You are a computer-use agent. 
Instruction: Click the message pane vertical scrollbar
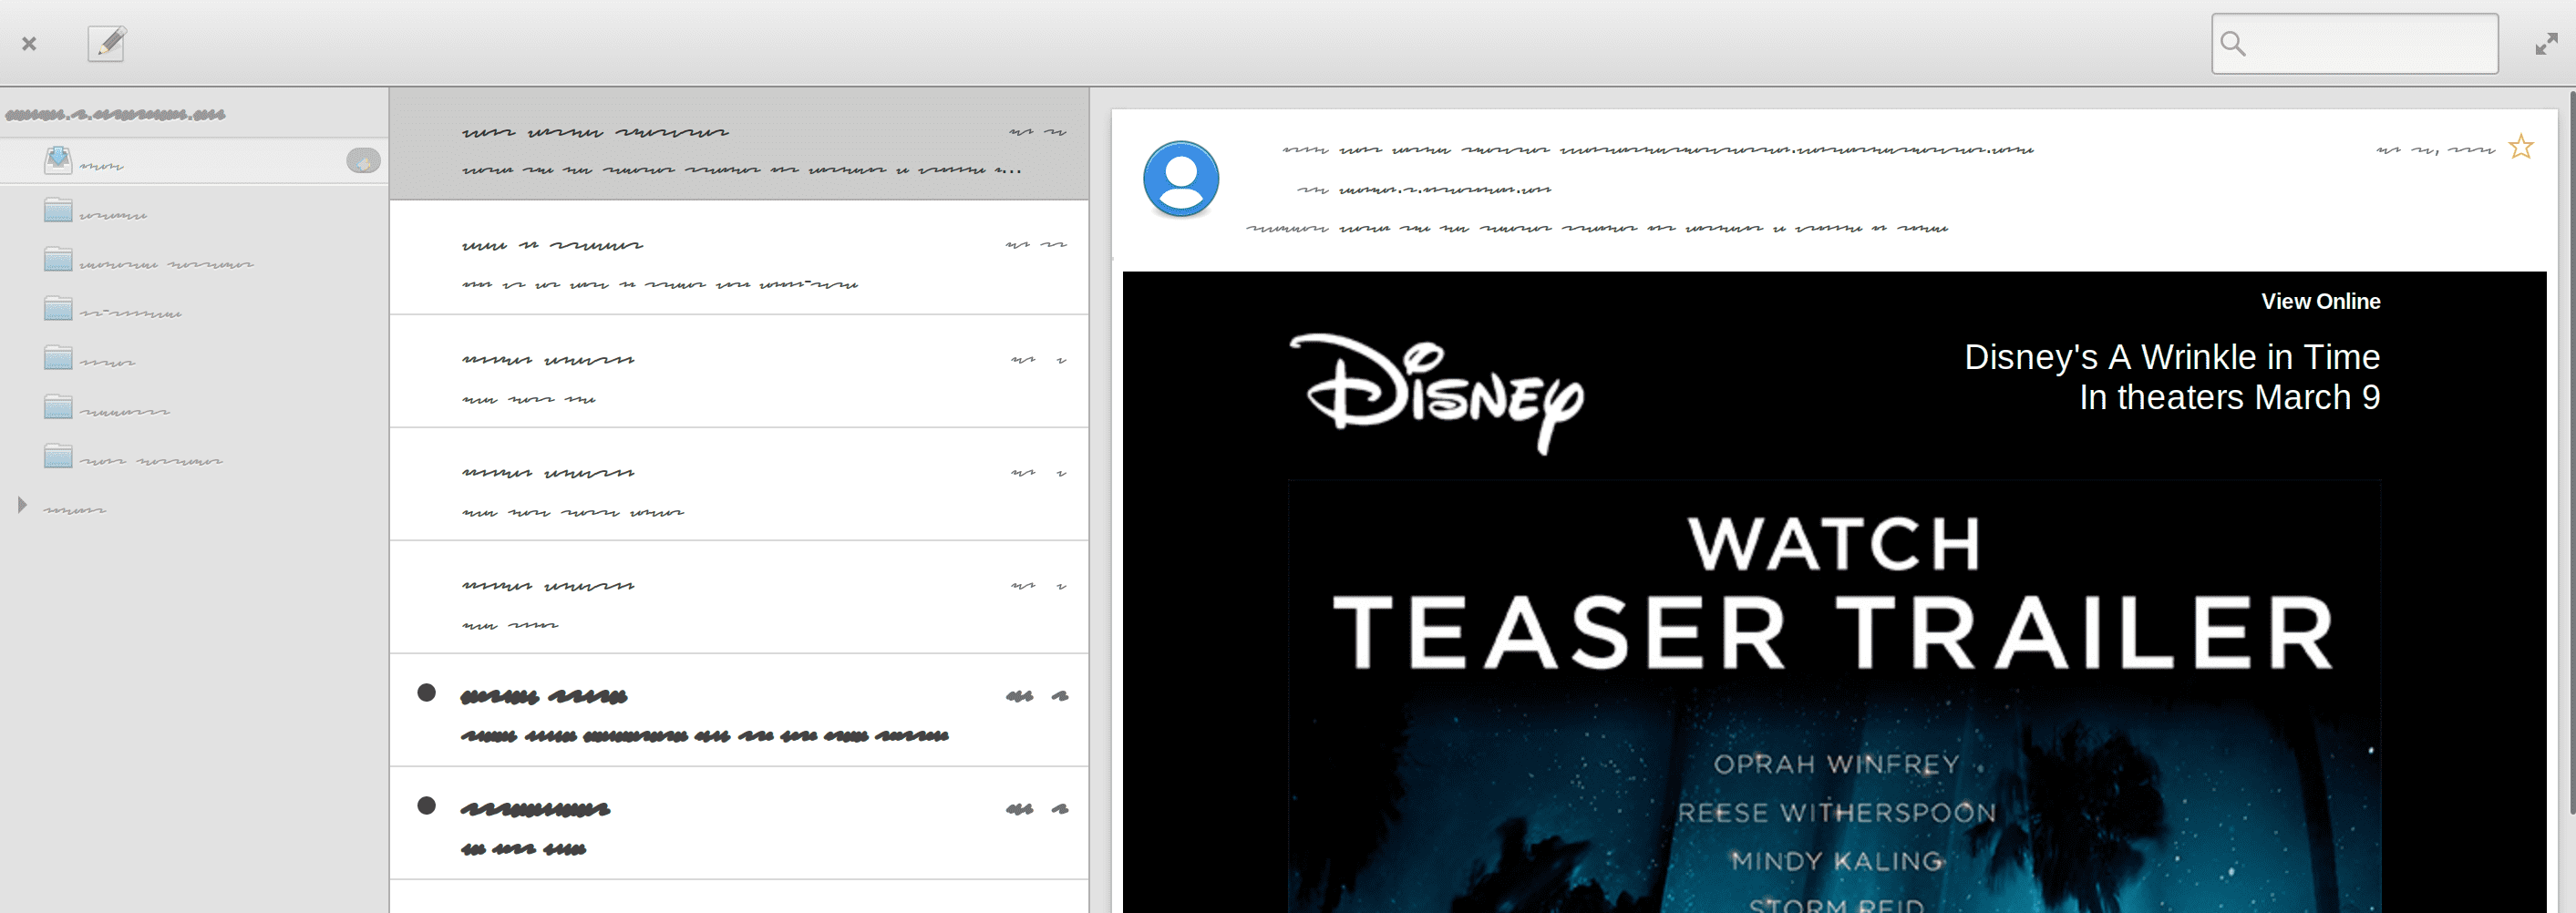[x=2571, y=450]
